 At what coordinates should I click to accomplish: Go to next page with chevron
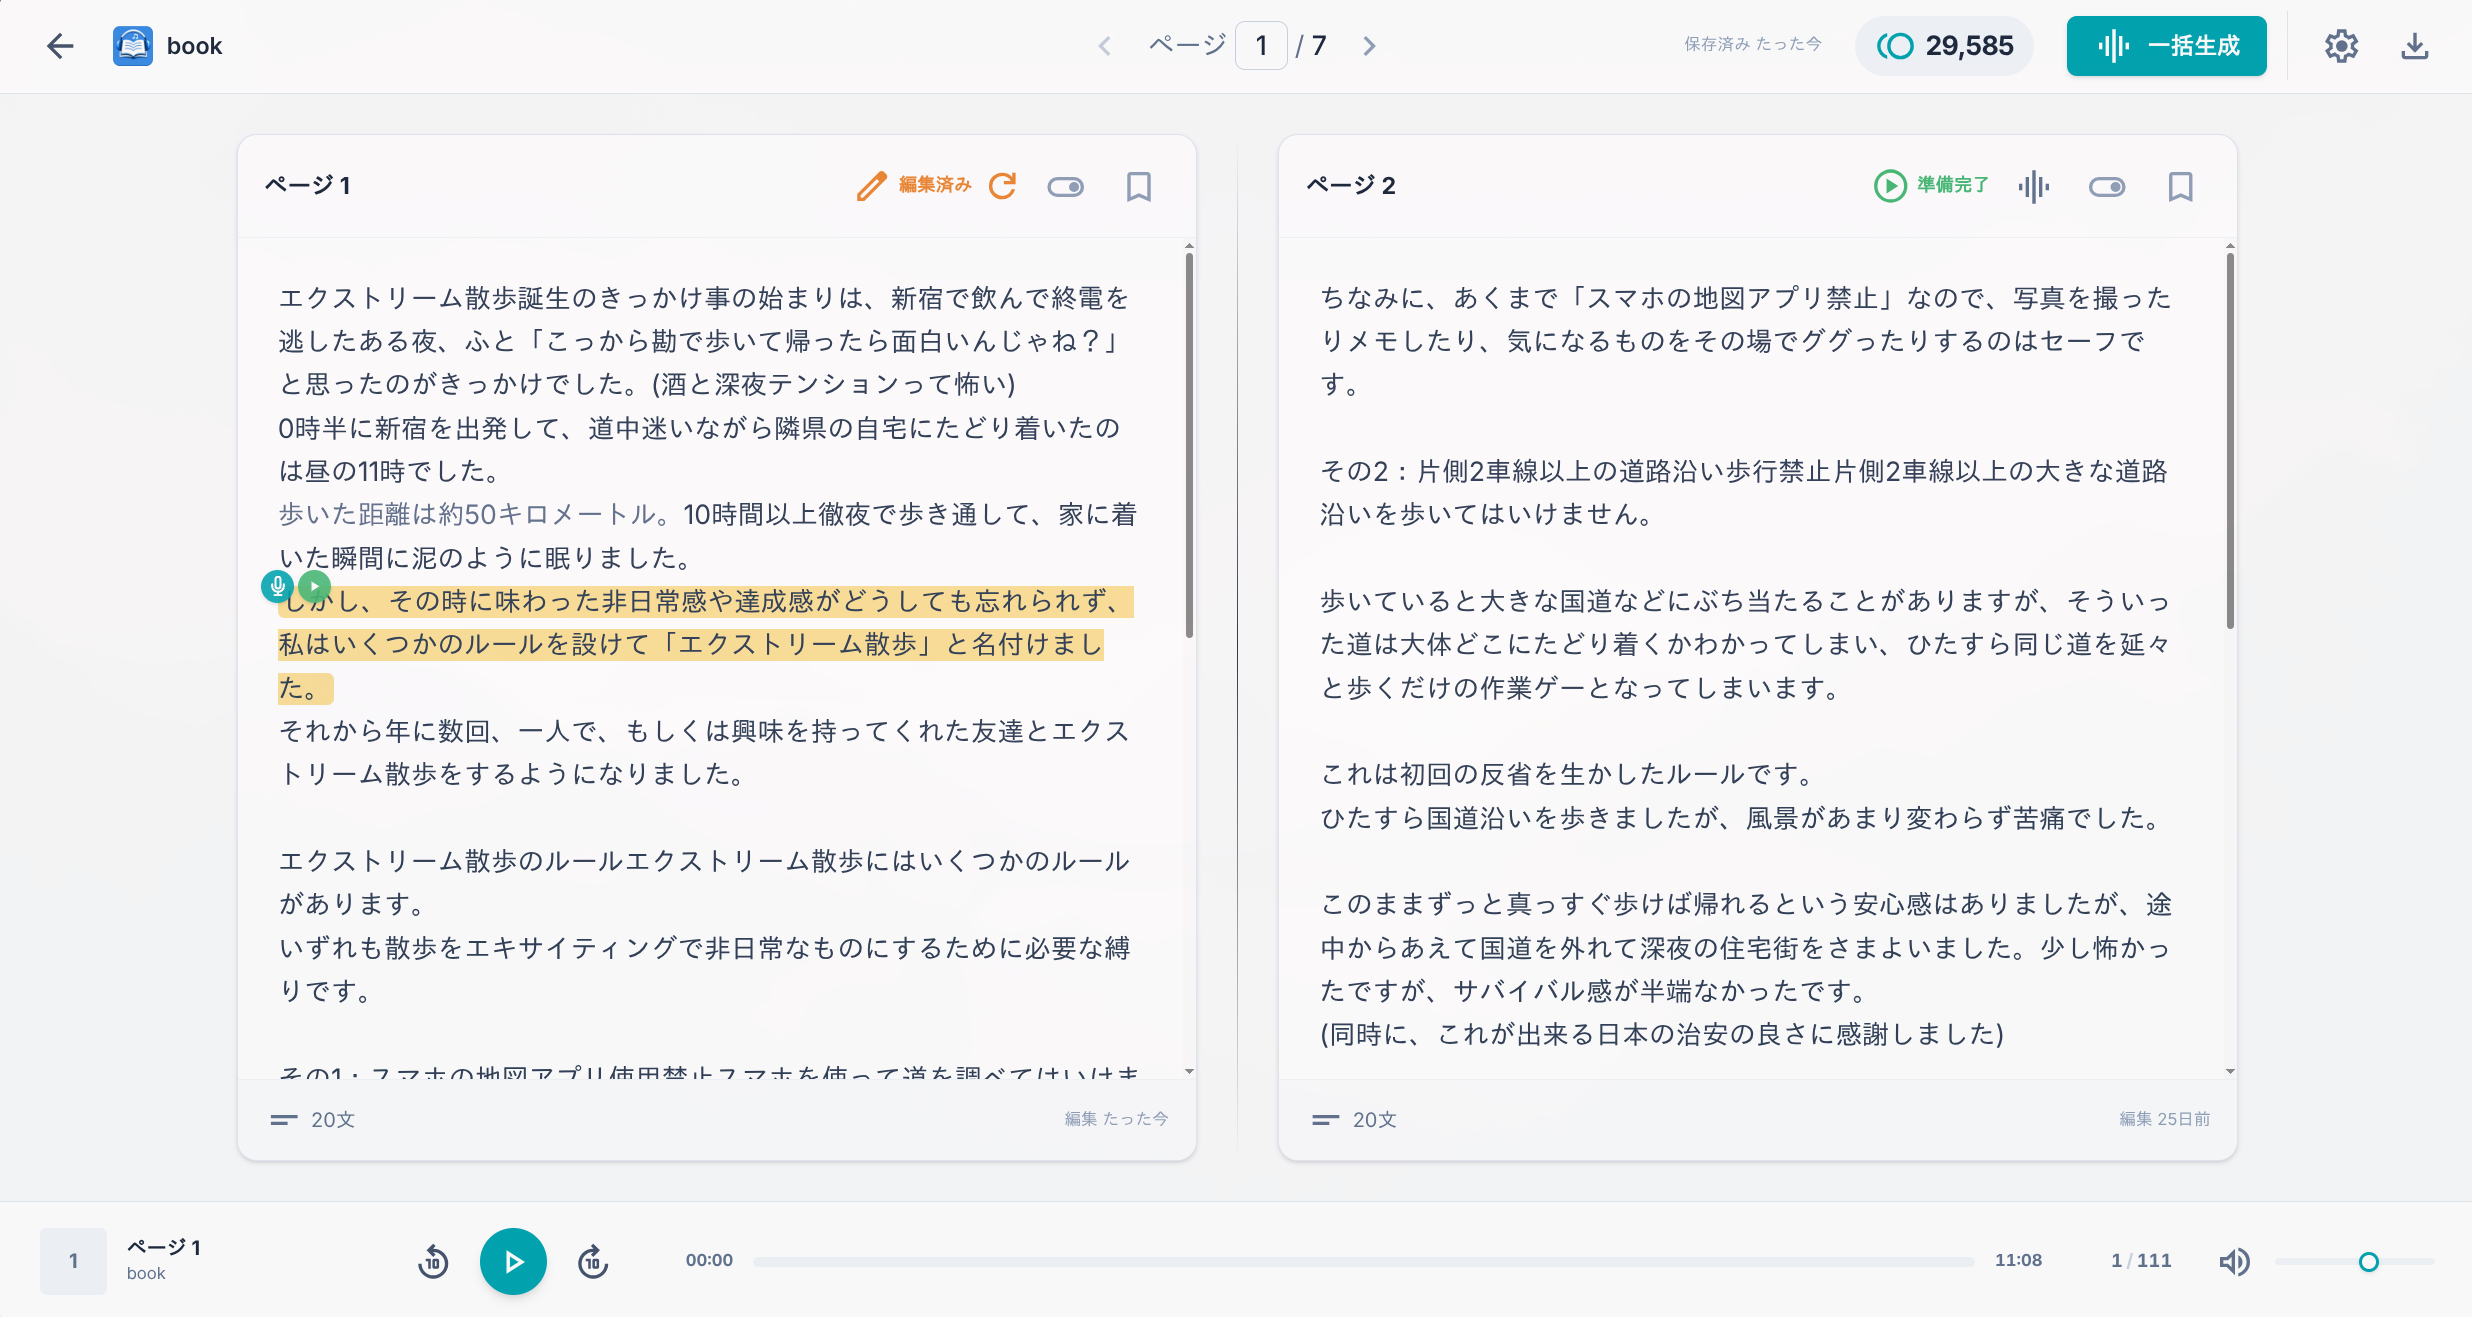1369,46
